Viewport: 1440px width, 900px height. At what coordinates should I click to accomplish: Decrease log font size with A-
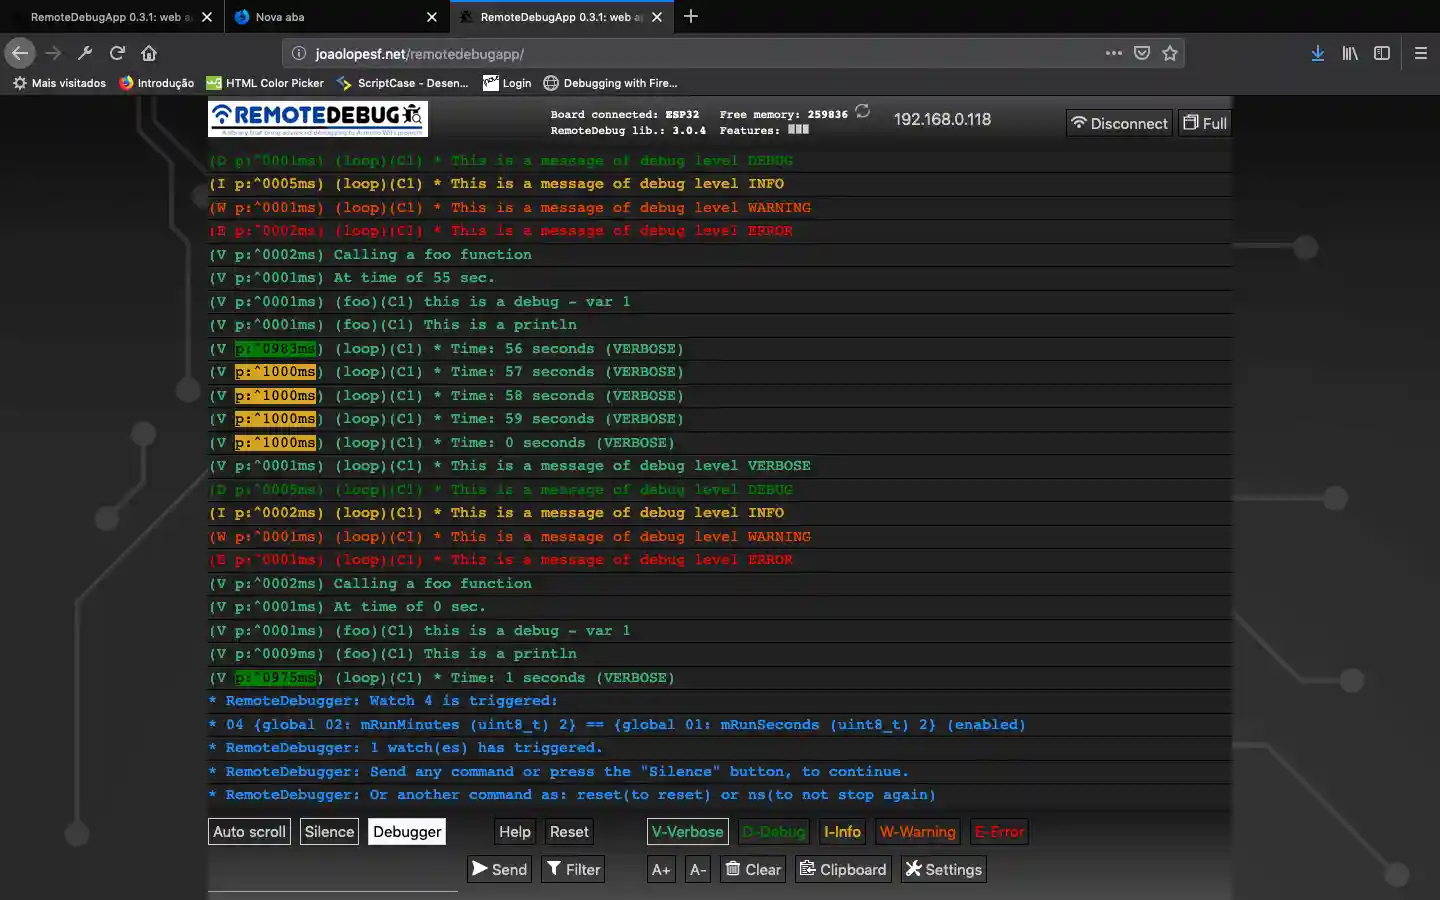[x=697, y=869]
